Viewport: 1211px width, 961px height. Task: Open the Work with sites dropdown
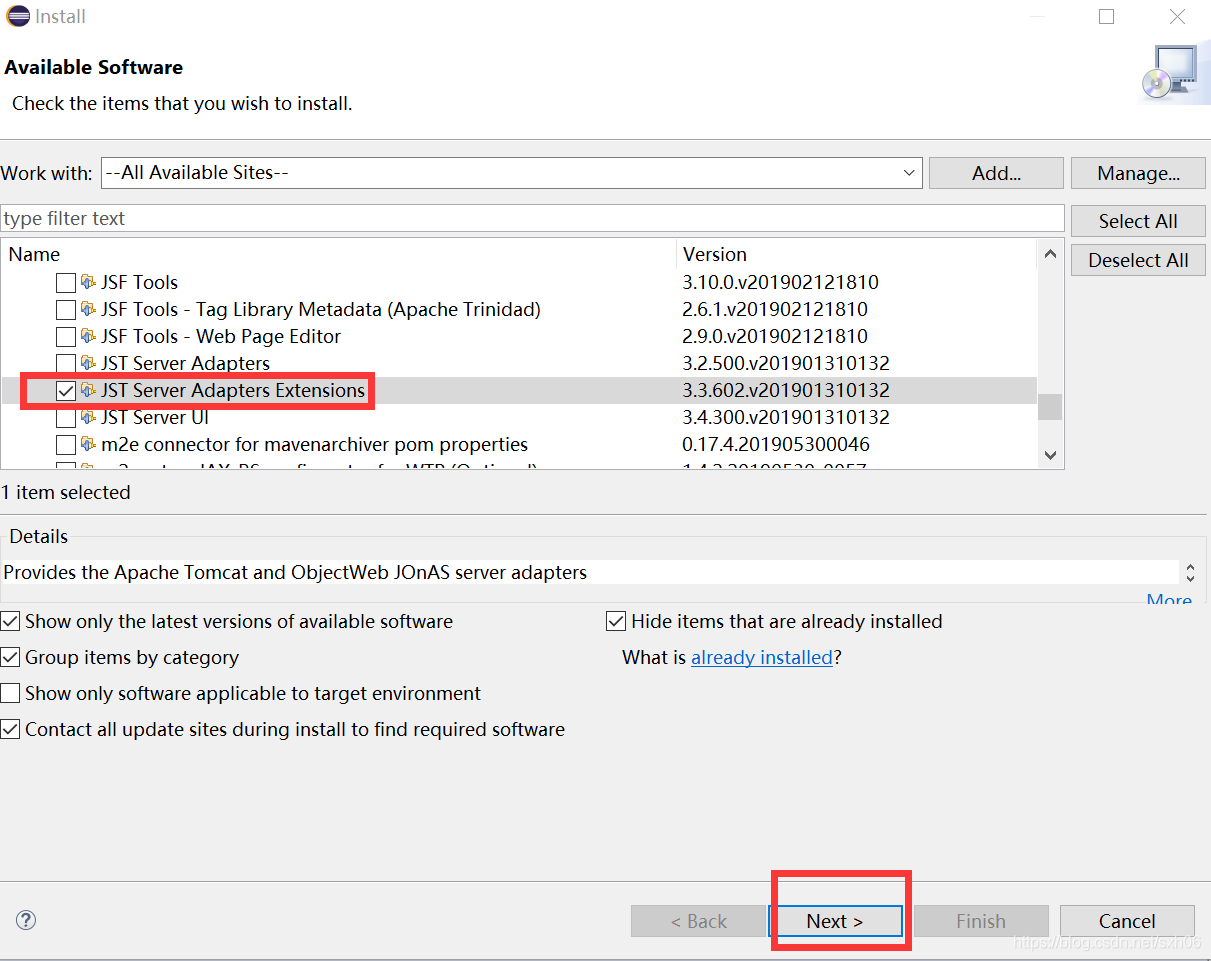coord(908,173)
